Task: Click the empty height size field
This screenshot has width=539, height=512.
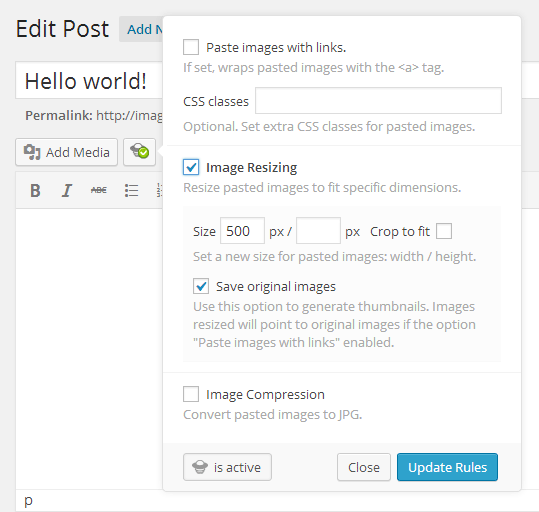Action: (x=318, y=230)
